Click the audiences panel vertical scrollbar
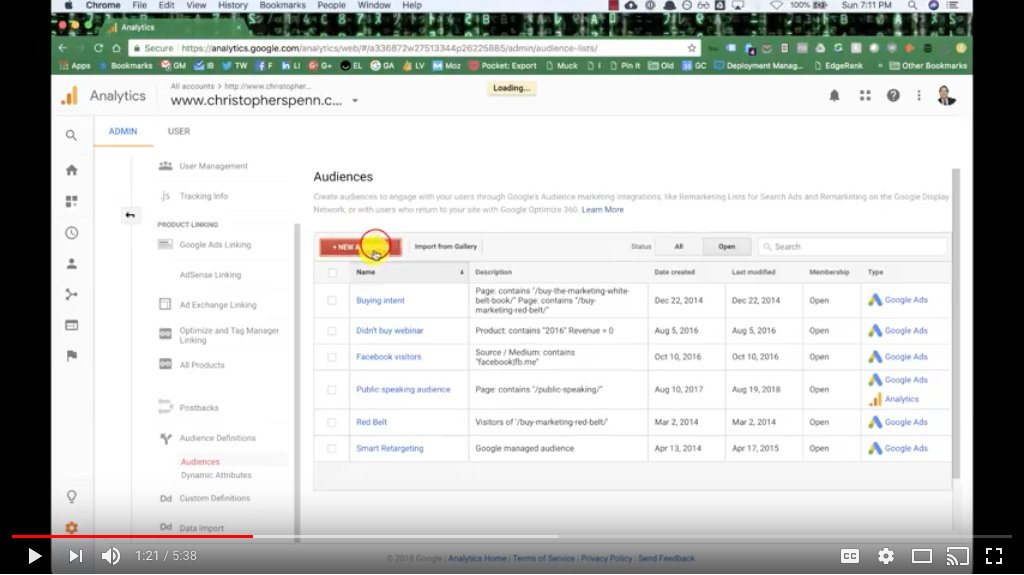The height and width of the screenshot is (575, 1024). 955,323
